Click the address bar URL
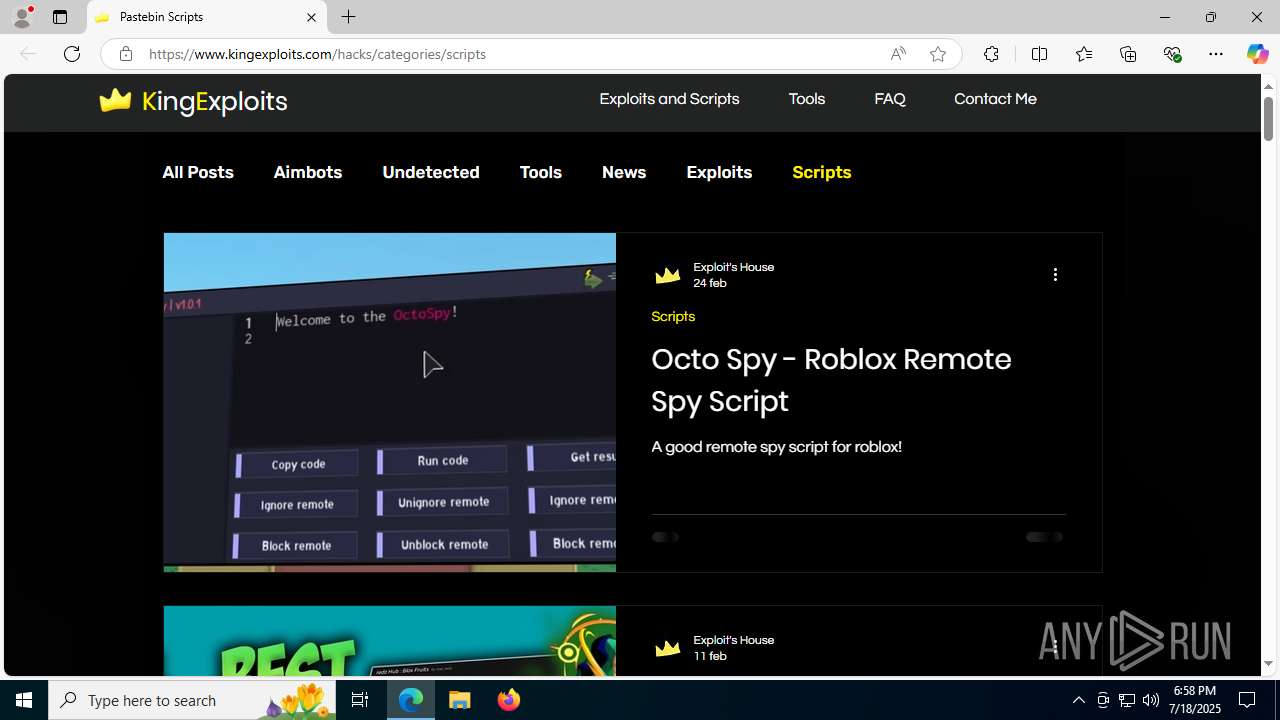This screenshot has width=1280, height=720. (317, 54)
